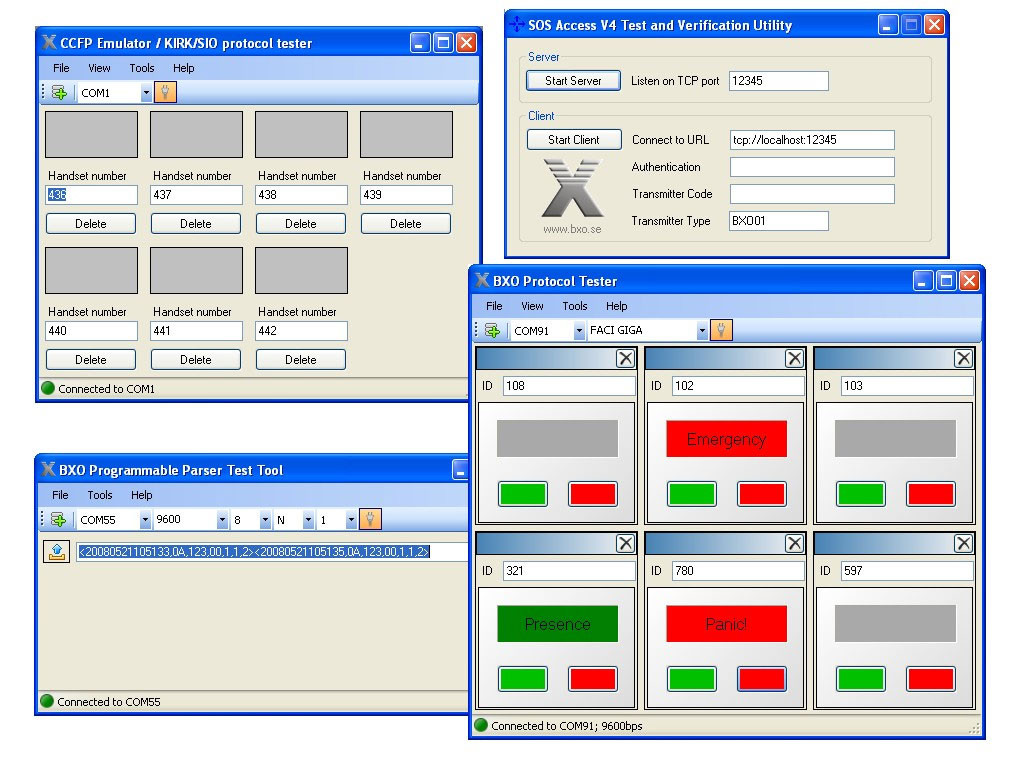Click the green Presence display on ID 321
This screenshot has height=768, width=1024.
557,624
